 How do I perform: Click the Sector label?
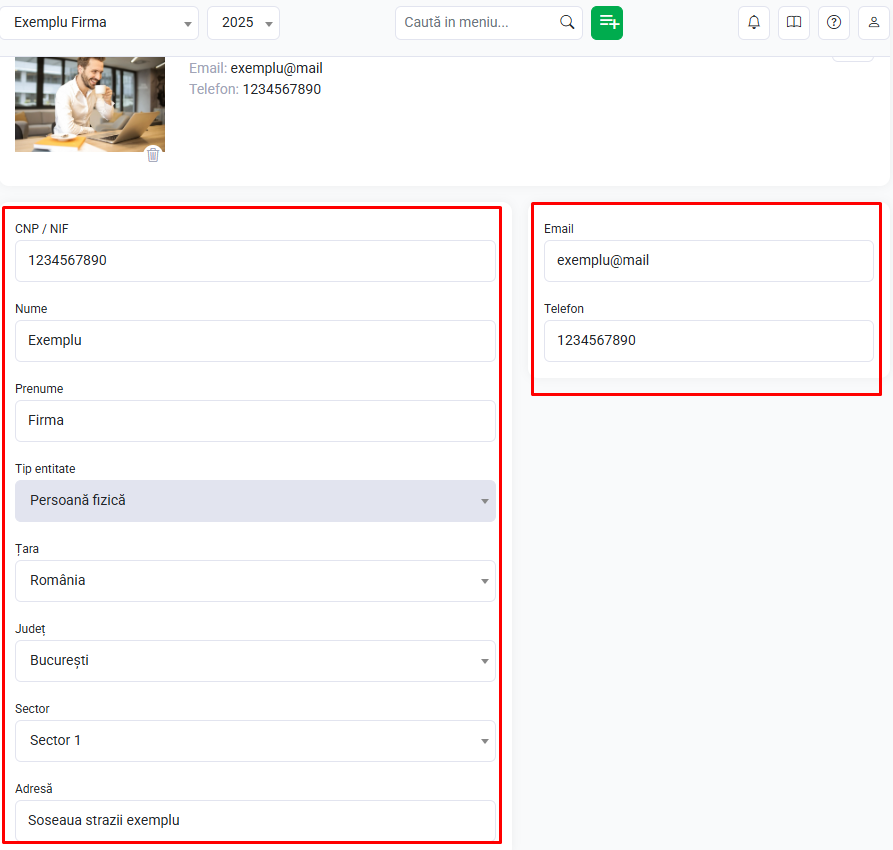click(x=32, y=709)
